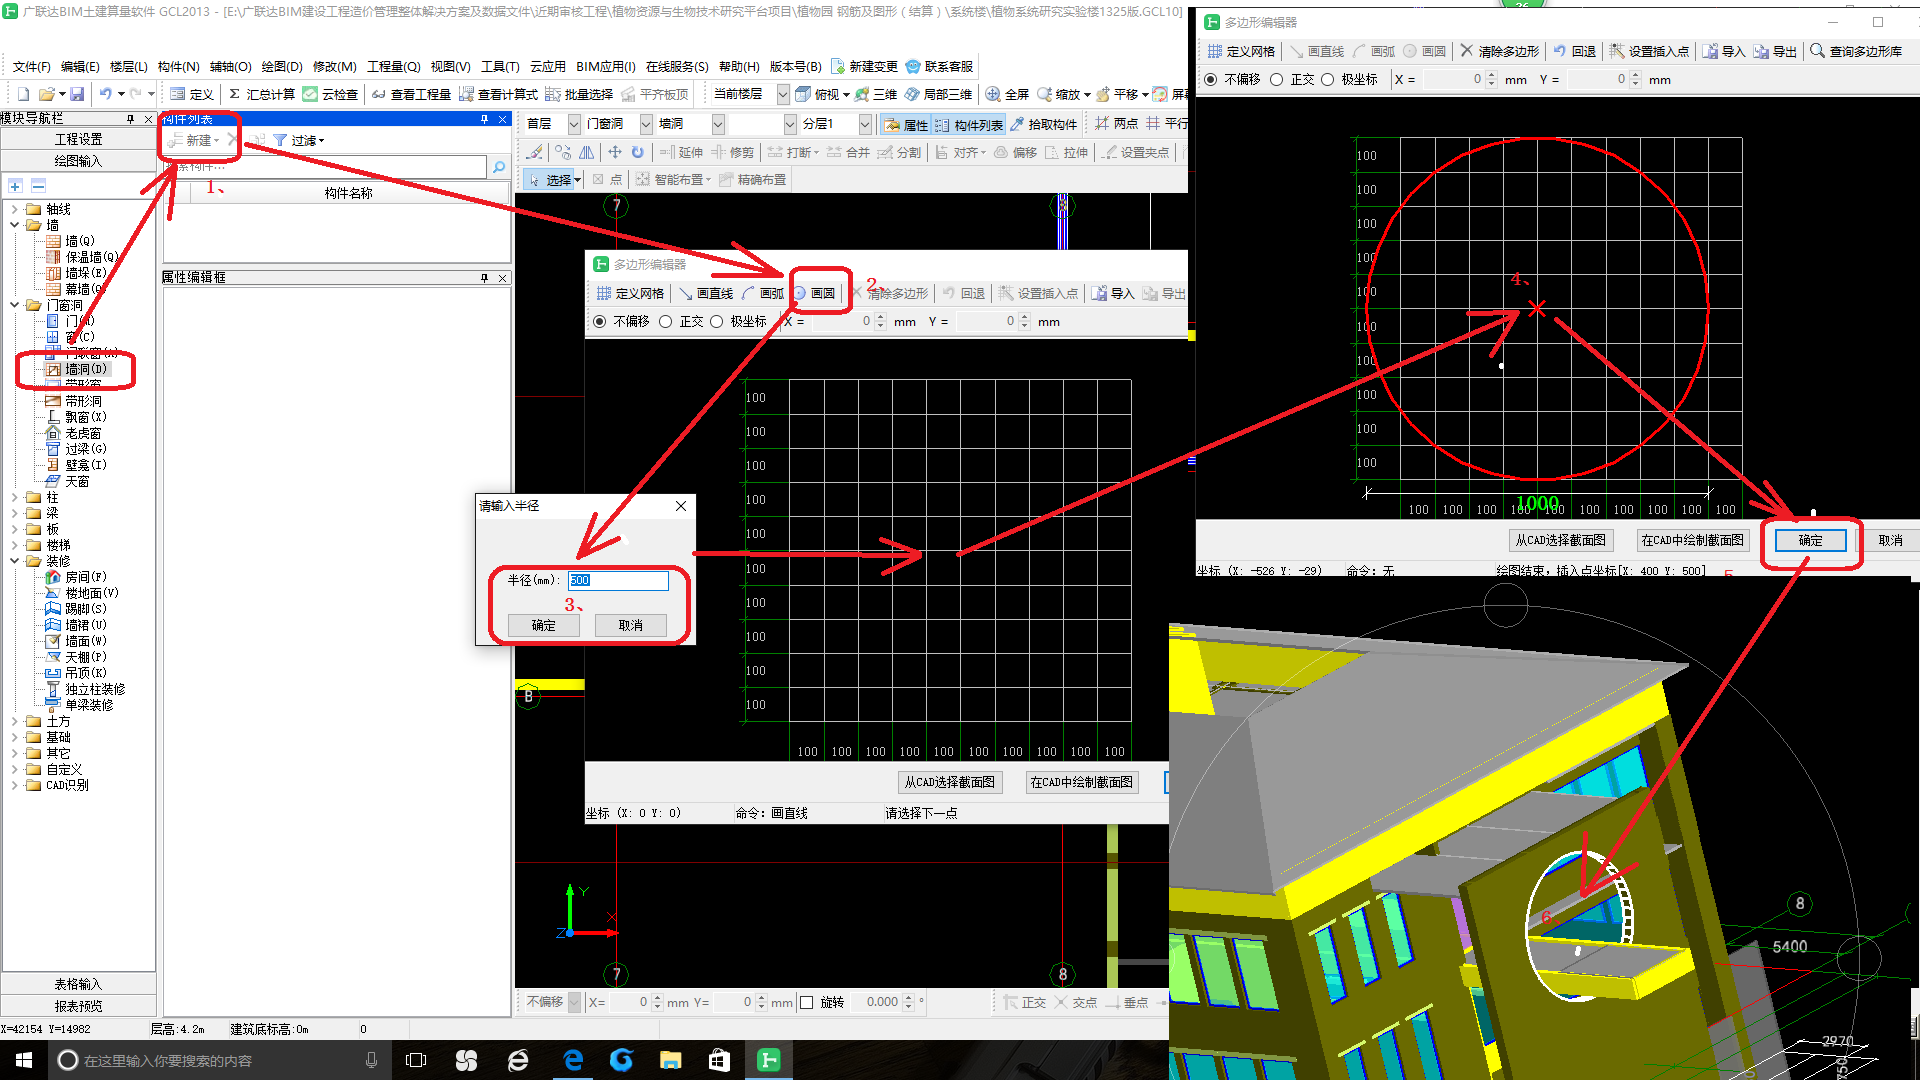
Task: Click 定义 tool in main toolbar
Action: click(192, 94)
